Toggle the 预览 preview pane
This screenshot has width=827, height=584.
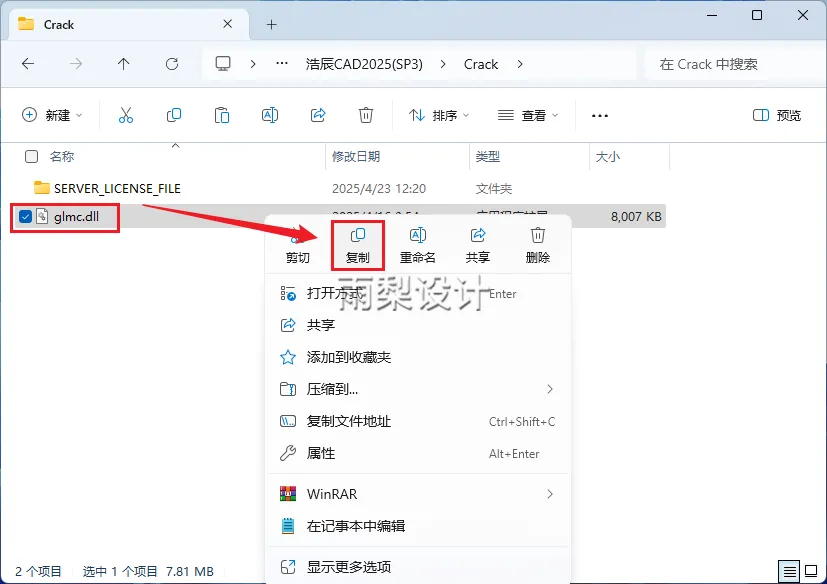(776, 115)
